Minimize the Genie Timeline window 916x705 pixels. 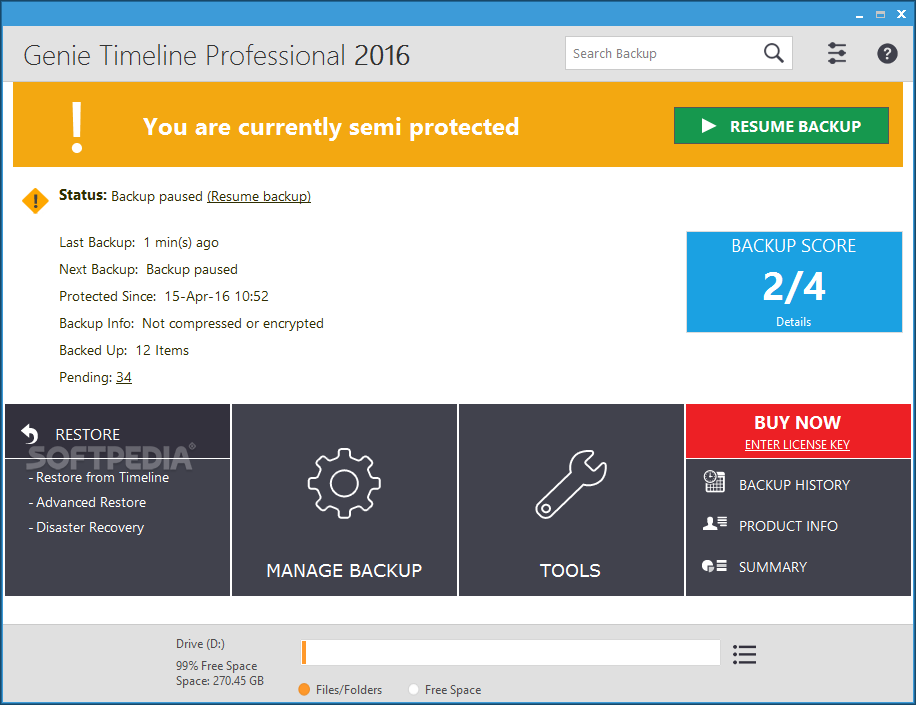click(859, 15)
